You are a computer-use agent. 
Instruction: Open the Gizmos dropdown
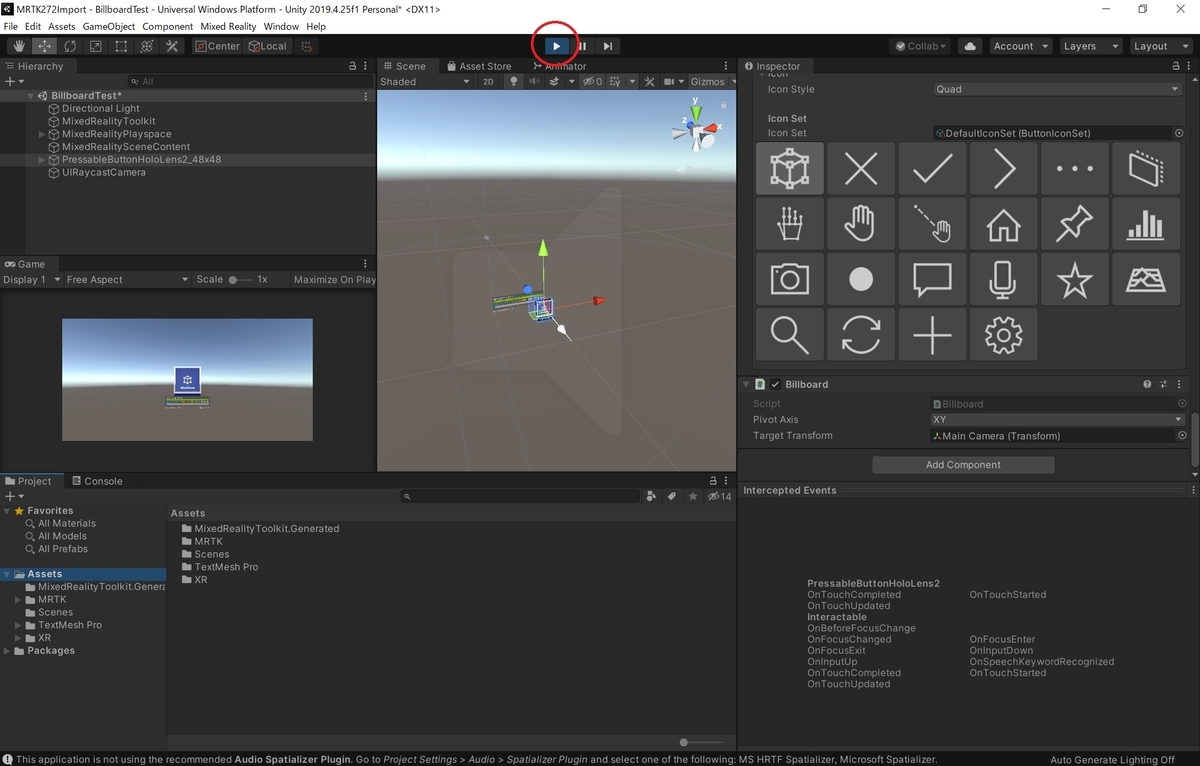pyautogui.click(x=712, y=82)
